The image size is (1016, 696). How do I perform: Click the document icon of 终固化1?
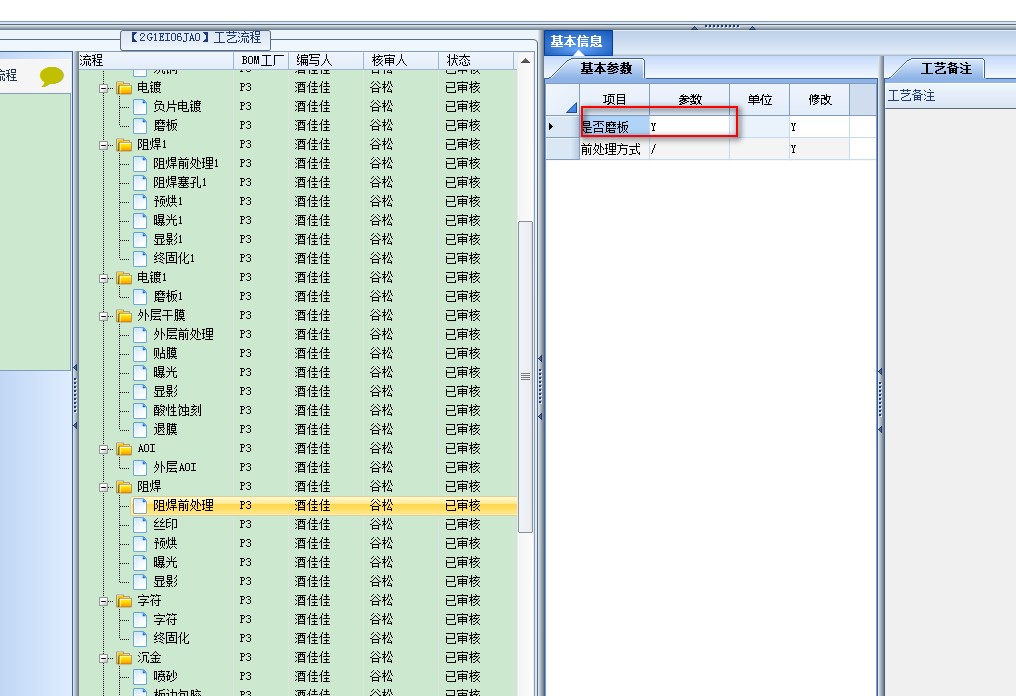140,259
